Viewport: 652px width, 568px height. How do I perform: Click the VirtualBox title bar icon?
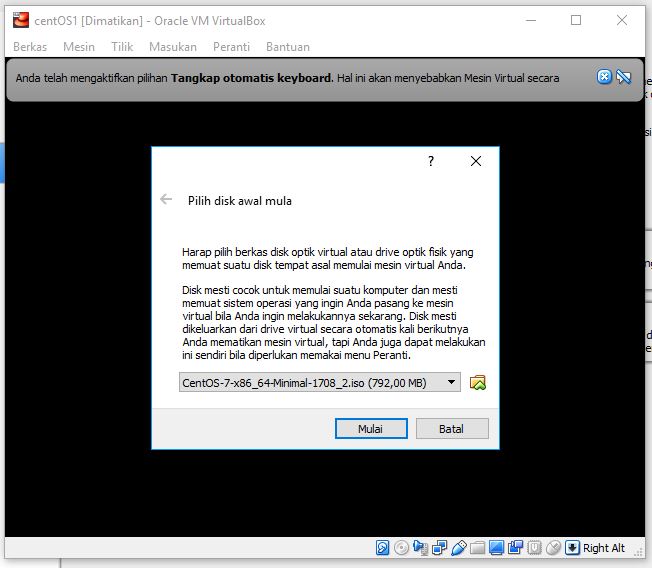tap(21, 20)
